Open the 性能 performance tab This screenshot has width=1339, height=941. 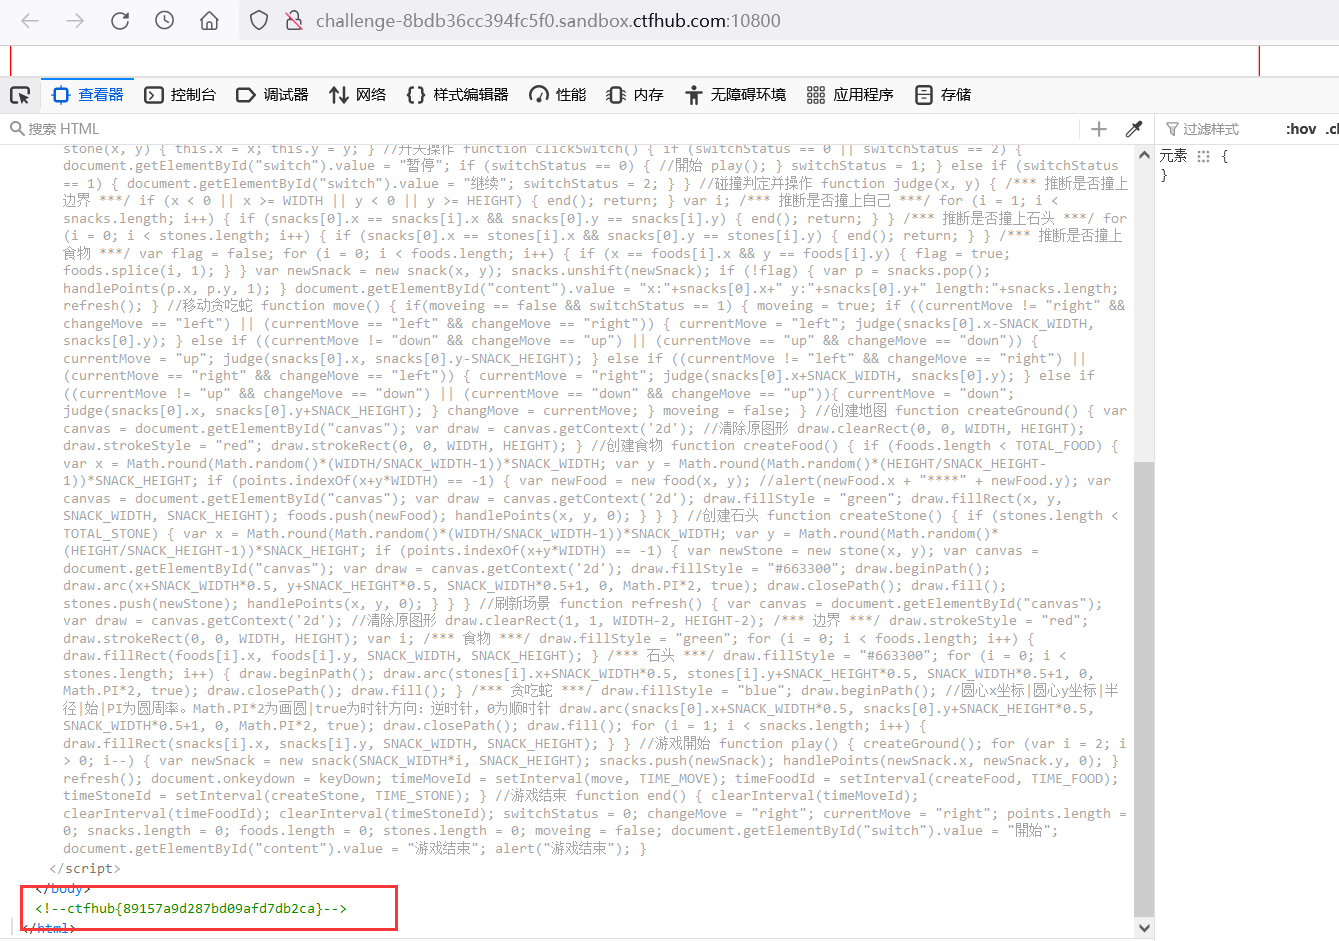coord(558,95)
